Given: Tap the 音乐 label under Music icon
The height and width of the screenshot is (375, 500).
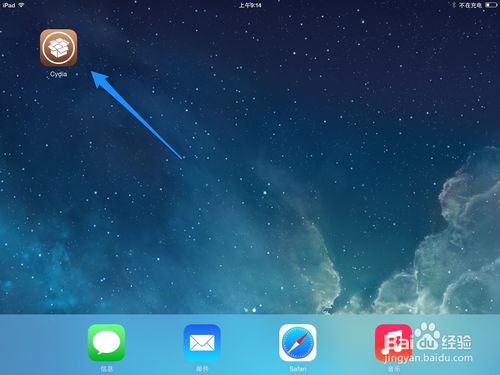Looking at the screenshot, I should tap(394, 369).
